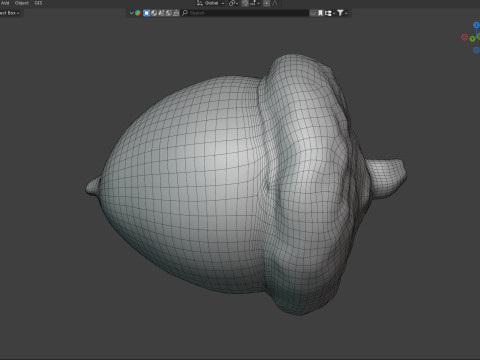
Task: Toggle the fifth filter icon next to magnifier
Action: tap(176, 13)
